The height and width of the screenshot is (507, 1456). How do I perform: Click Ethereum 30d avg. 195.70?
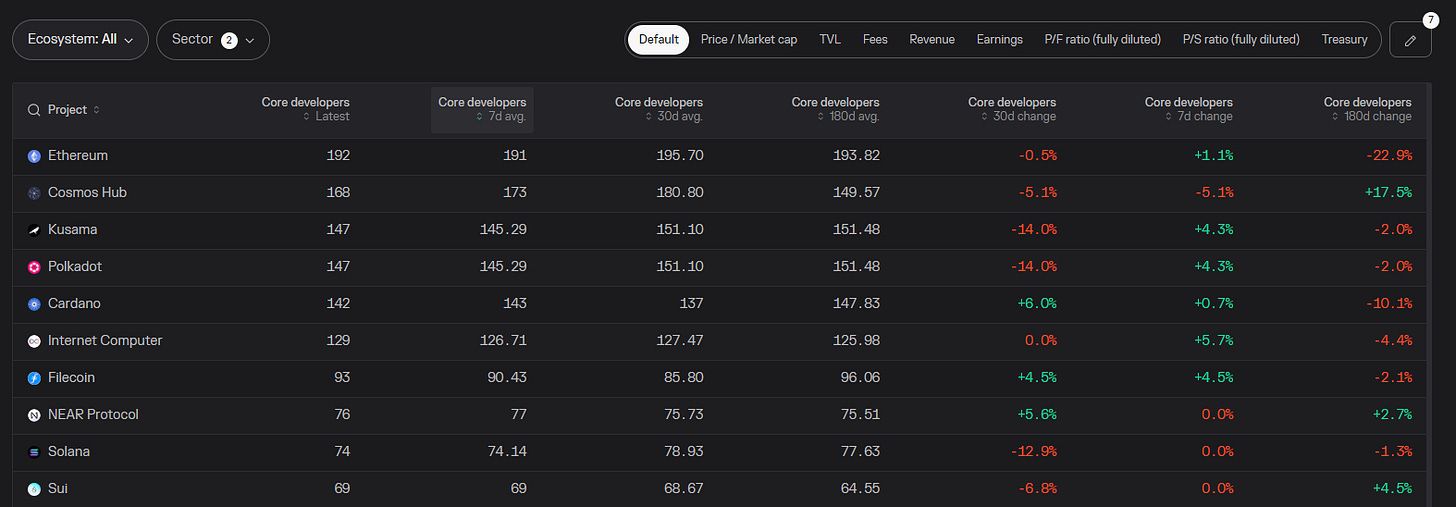(x=680, y=156)
